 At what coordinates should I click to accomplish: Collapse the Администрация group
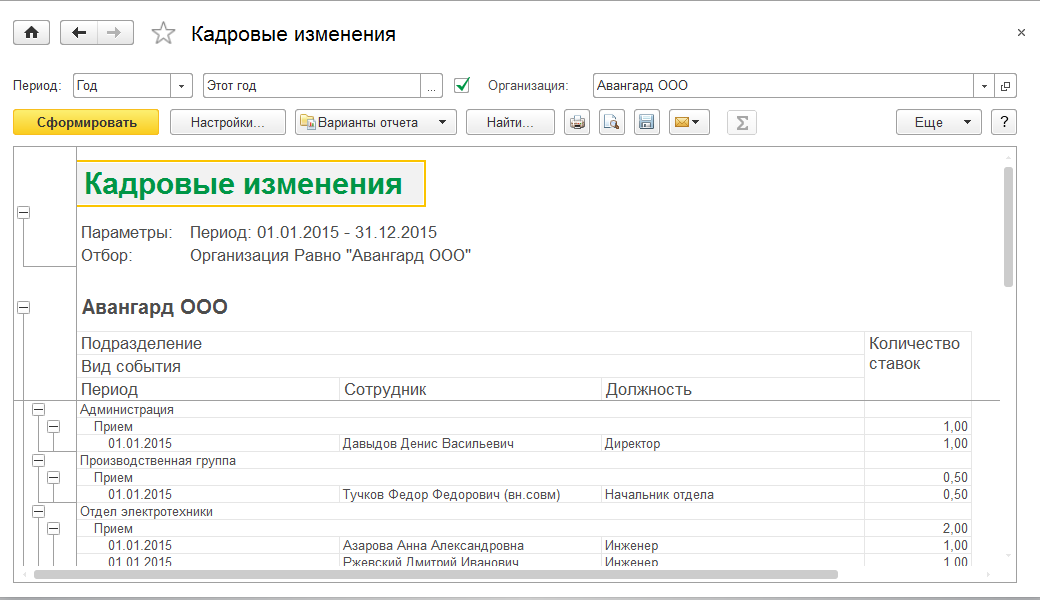tap(39, 409)
